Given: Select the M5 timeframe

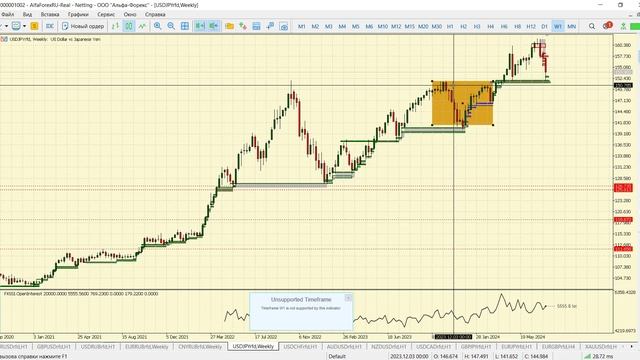Looking at the screenshot, I should tap(356, 26).
